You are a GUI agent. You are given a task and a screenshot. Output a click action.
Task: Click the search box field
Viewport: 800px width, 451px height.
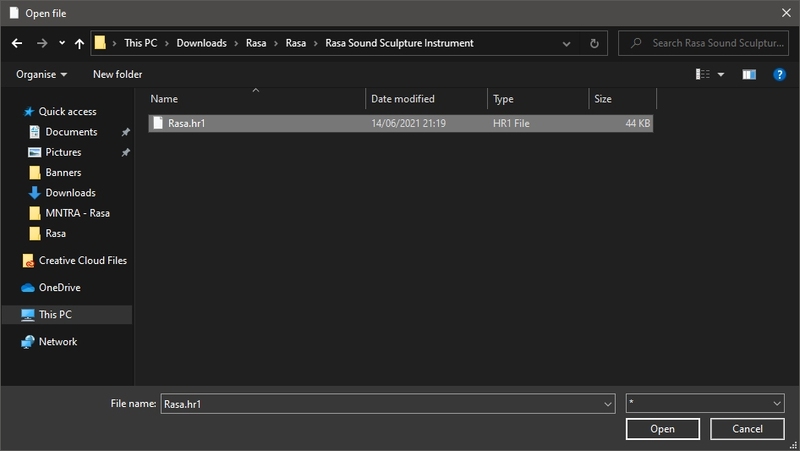click(x=710, y=43)
